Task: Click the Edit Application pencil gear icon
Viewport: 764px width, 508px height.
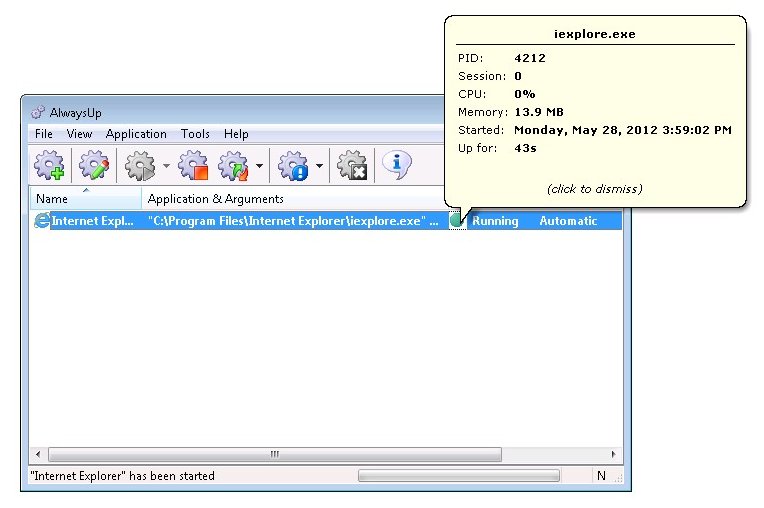Action: [94, 166]
